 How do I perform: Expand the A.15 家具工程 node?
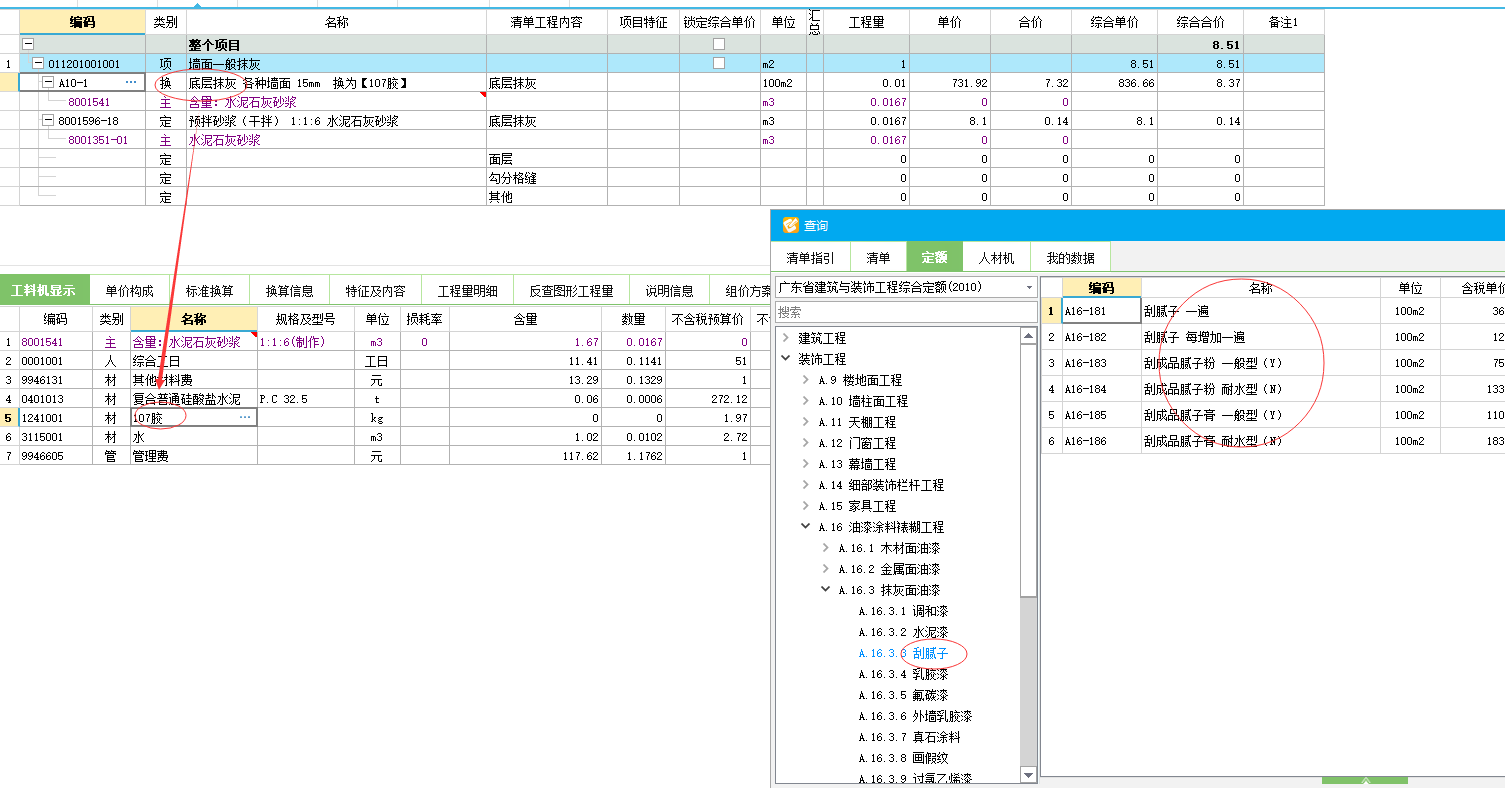[806, 506]
